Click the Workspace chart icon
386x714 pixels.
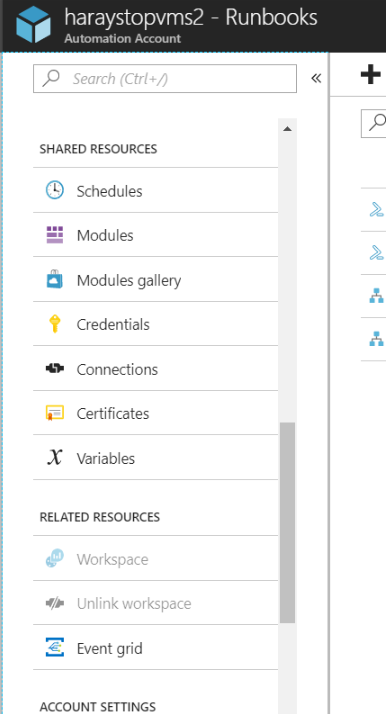(x=55, y=559)
